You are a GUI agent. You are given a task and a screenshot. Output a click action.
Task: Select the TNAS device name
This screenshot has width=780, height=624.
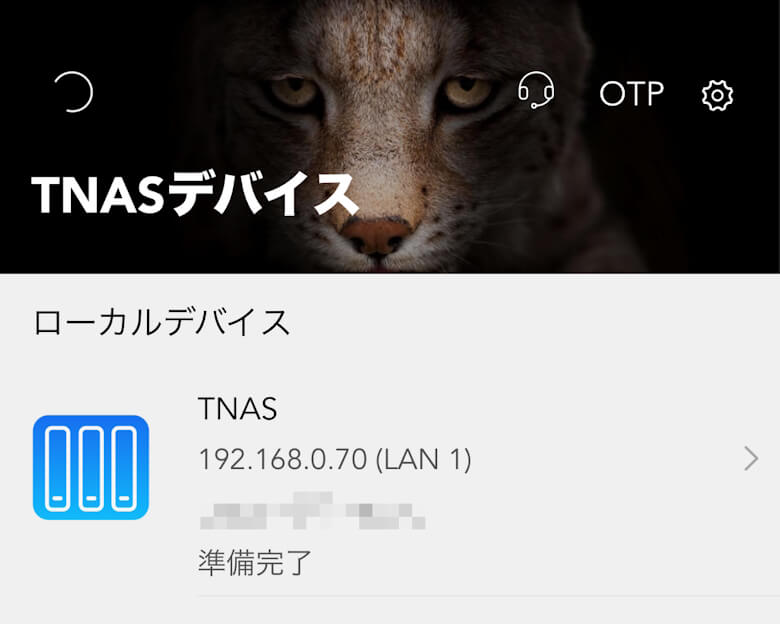pyautogui.click(x=238, y=409)
